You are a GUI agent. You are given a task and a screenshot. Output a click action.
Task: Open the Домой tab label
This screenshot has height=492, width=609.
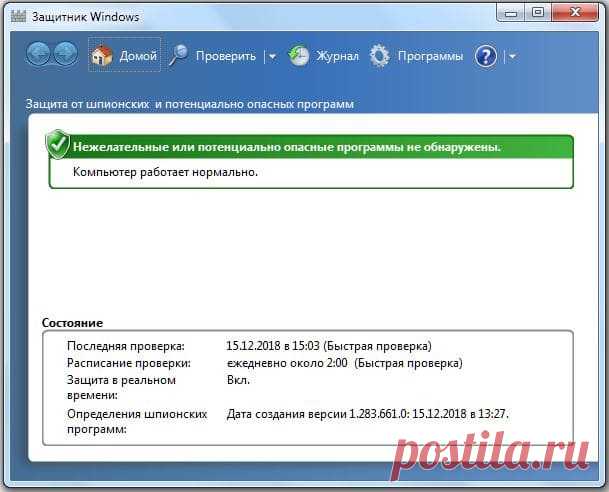(138, 56)
